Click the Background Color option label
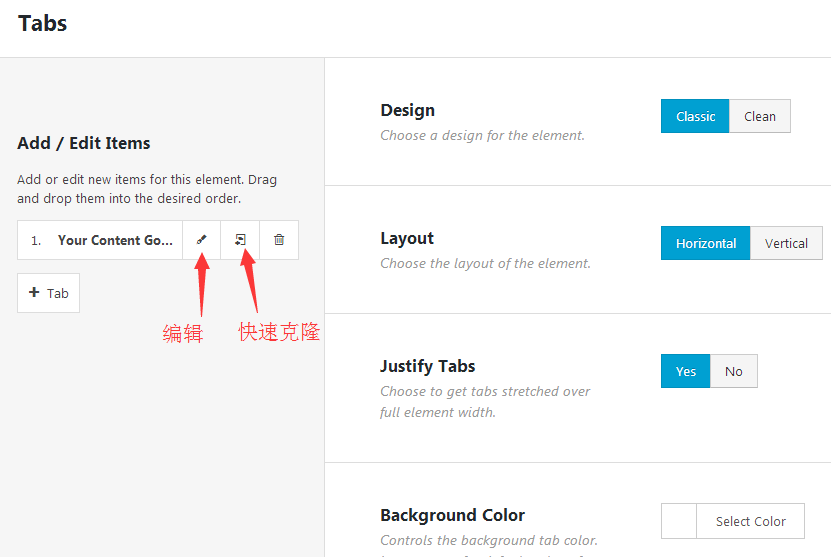 pyautogui.click(x=452, y=515)
